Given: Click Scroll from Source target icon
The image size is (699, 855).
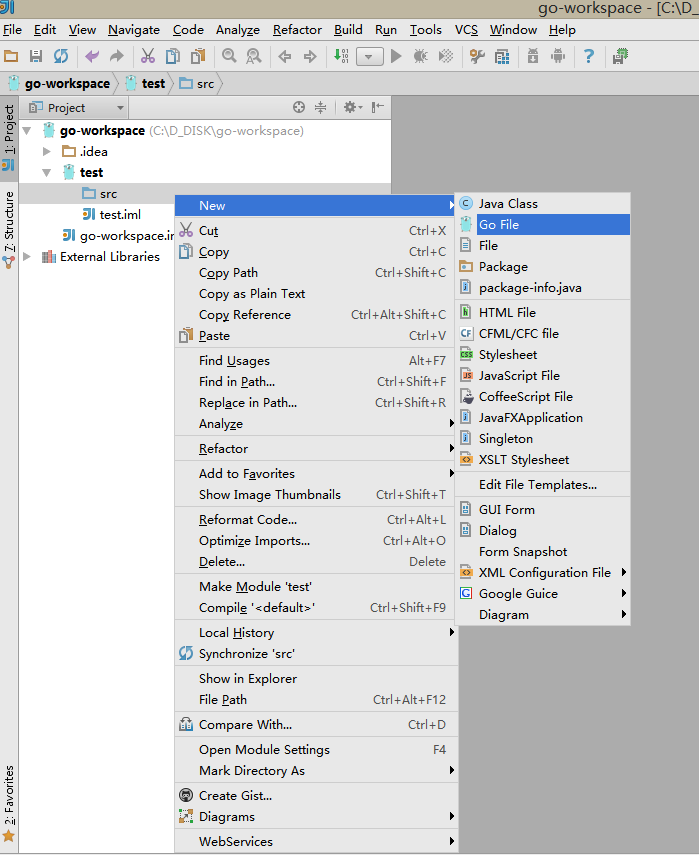Looking at the screenshot, I should (299, 107).
